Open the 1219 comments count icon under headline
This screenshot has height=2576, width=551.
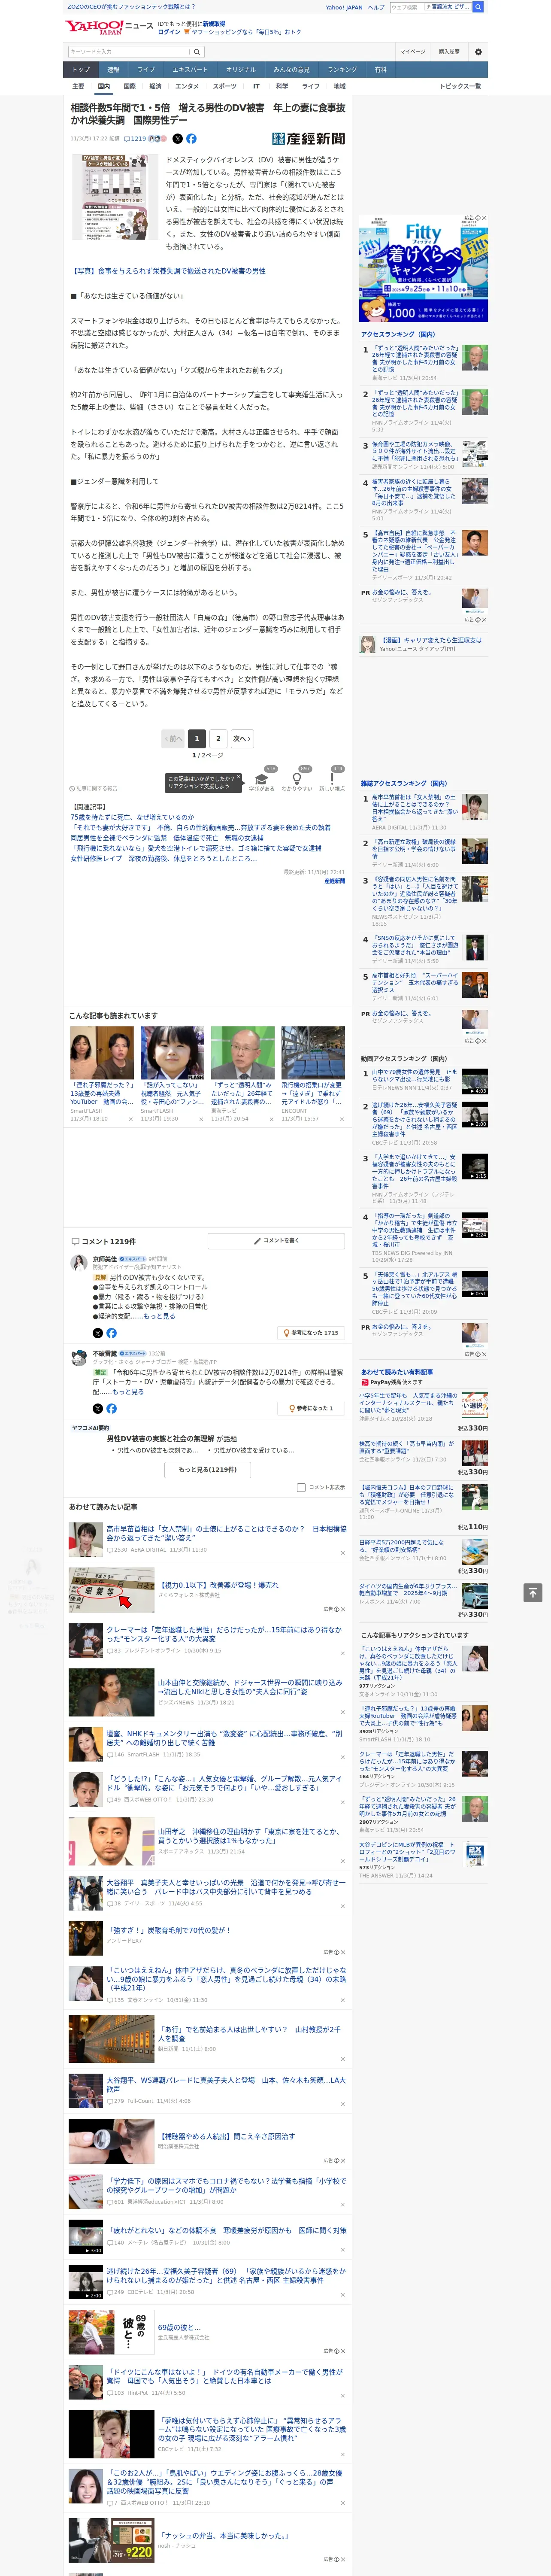click(x=135, y=139)
